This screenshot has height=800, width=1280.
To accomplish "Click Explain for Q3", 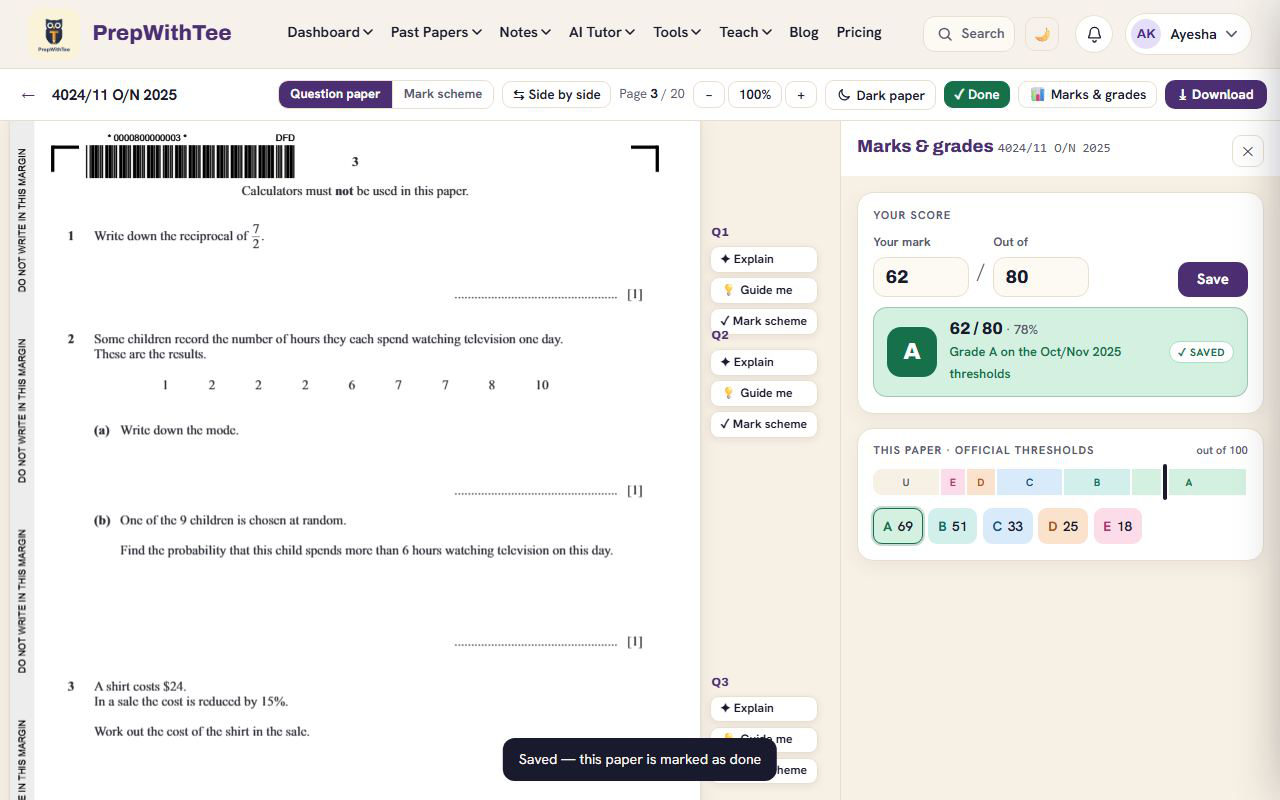I will click(764, 708).
